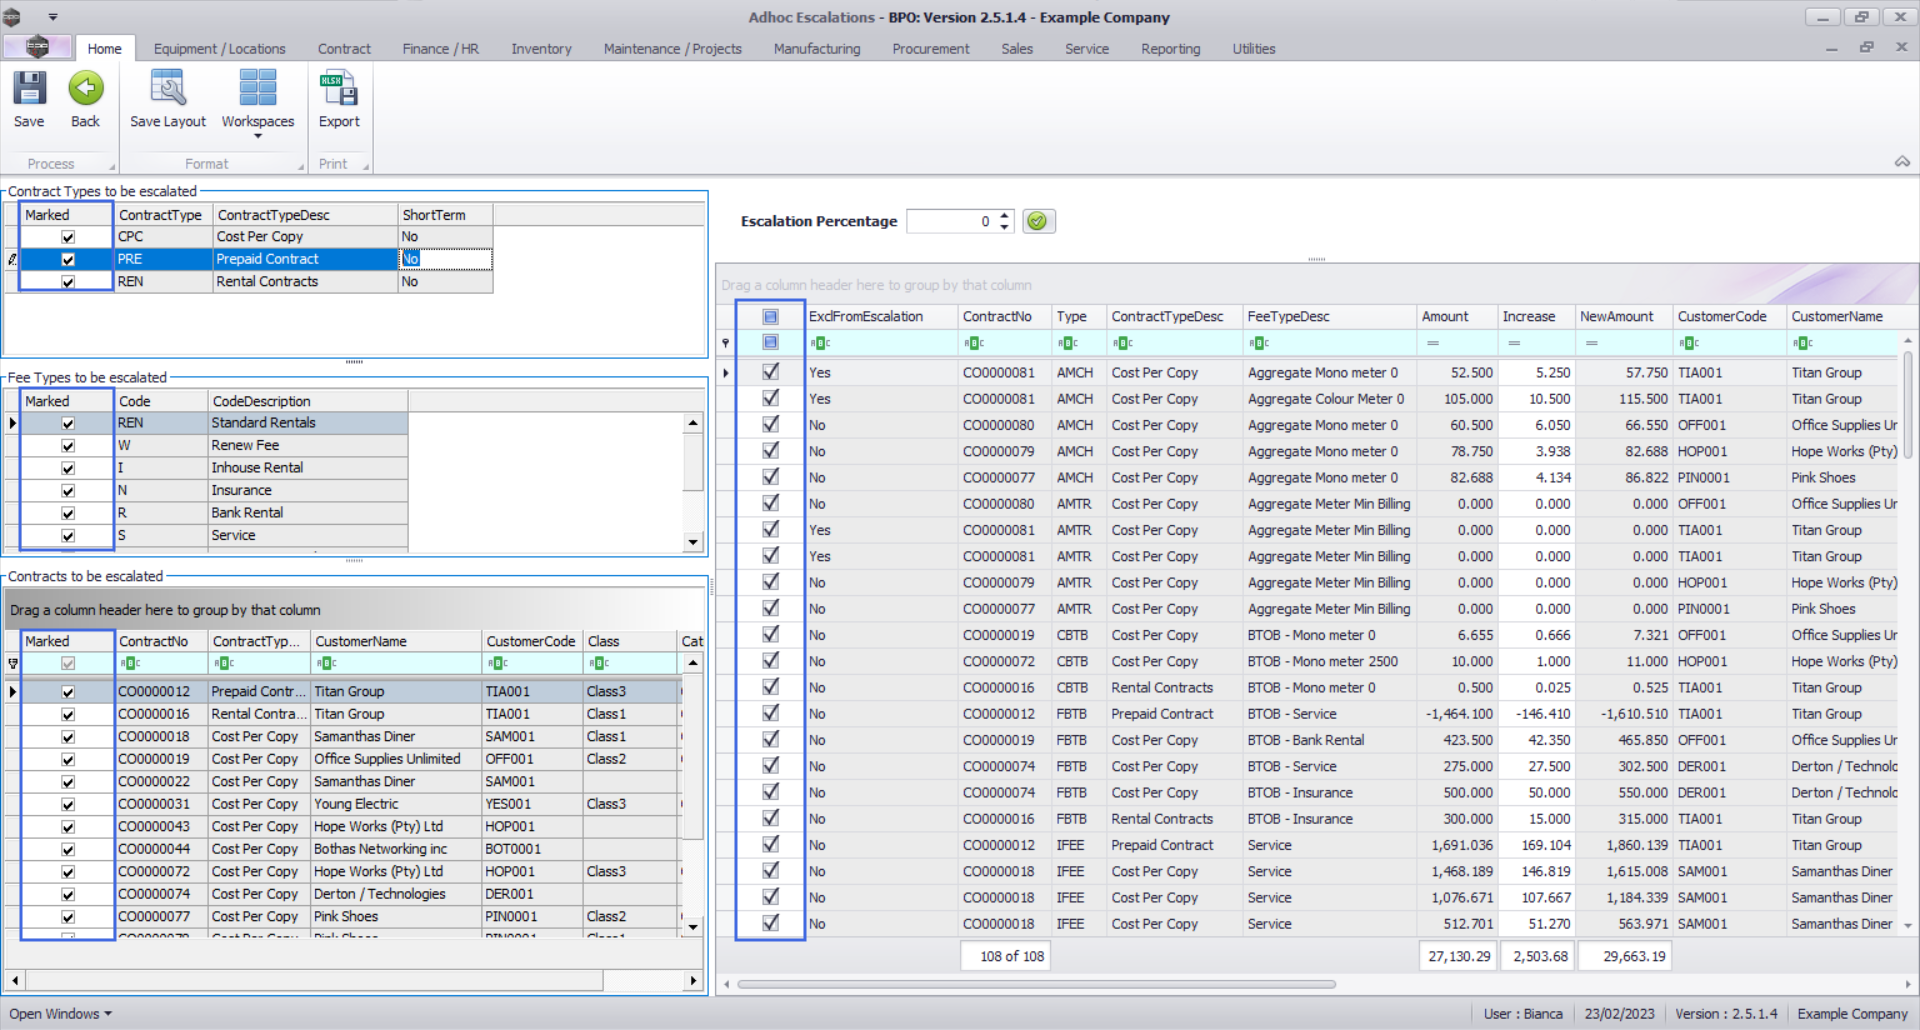This screenshot has height=1030, width=1920.
Task: Uncheck the CPC contract type checkbox
Action: point(68,237)
